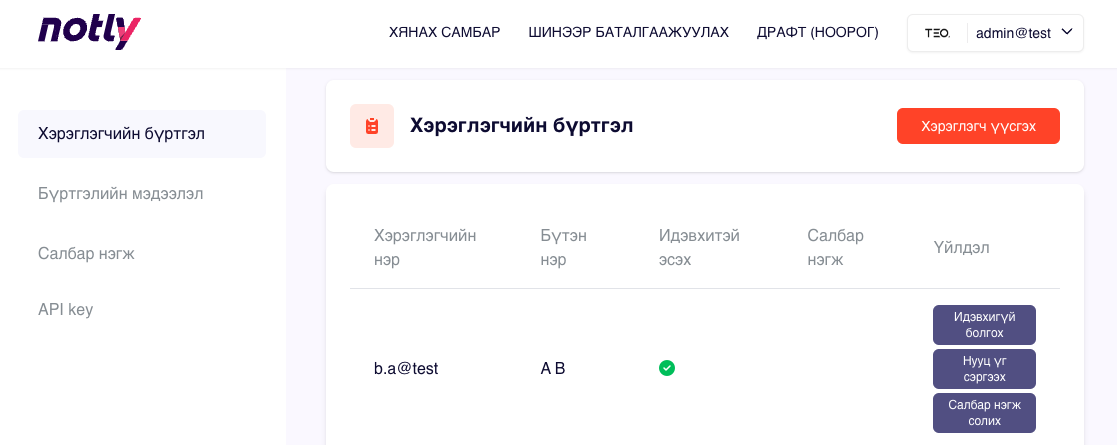Open the account menu chevron arrow
The image size is (1117, 445).
click(1066, 32)
